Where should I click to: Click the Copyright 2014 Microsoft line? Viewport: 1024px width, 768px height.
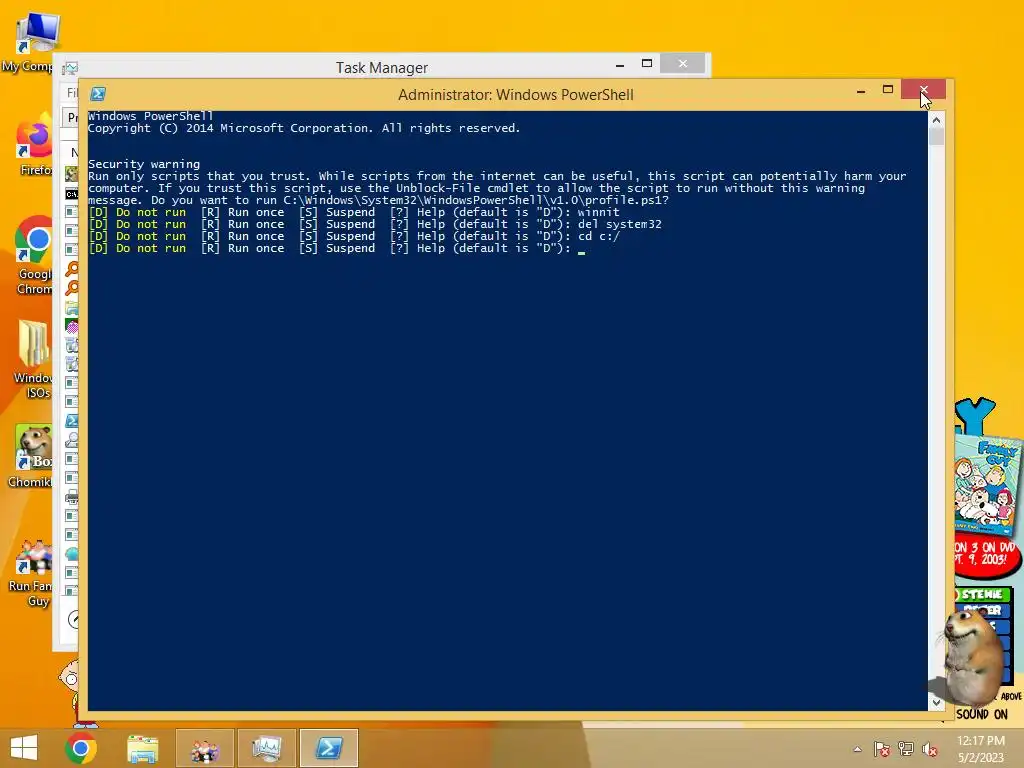(x=304, y=128)
